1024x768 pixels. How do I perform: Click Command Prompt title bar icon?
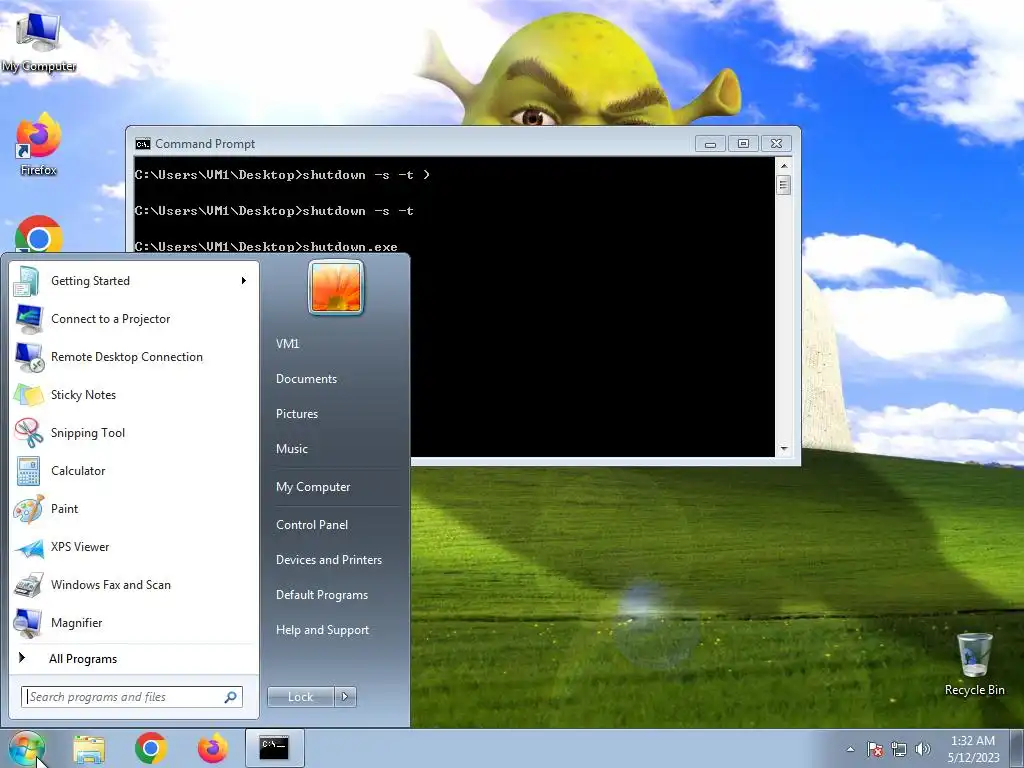142,144
